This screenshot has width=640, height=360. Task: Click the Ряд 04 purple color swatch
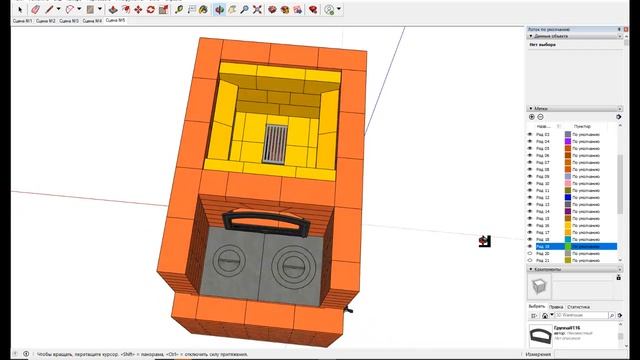click(568, 141)
